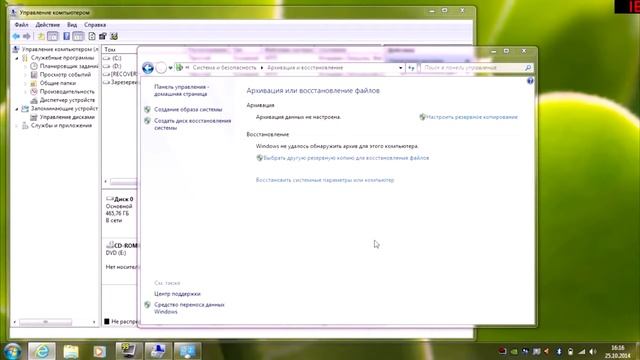This screenshot has width=640, height=360.
Task: Click the Back arrow in Computer Management toolbar
Action: [16, 36]
